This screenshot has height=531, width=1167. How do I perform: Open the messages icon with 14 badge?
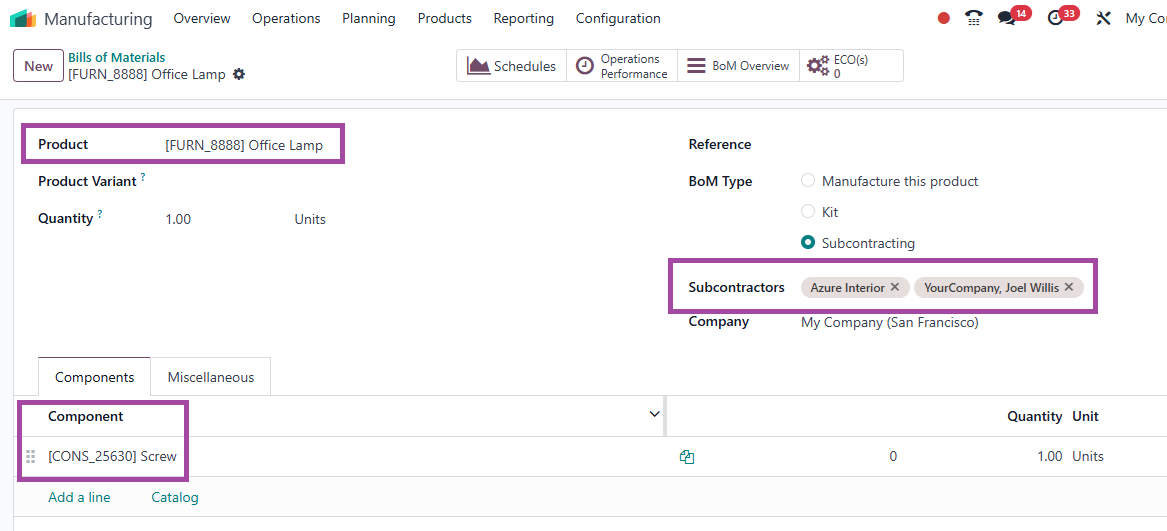[1007, 19]
